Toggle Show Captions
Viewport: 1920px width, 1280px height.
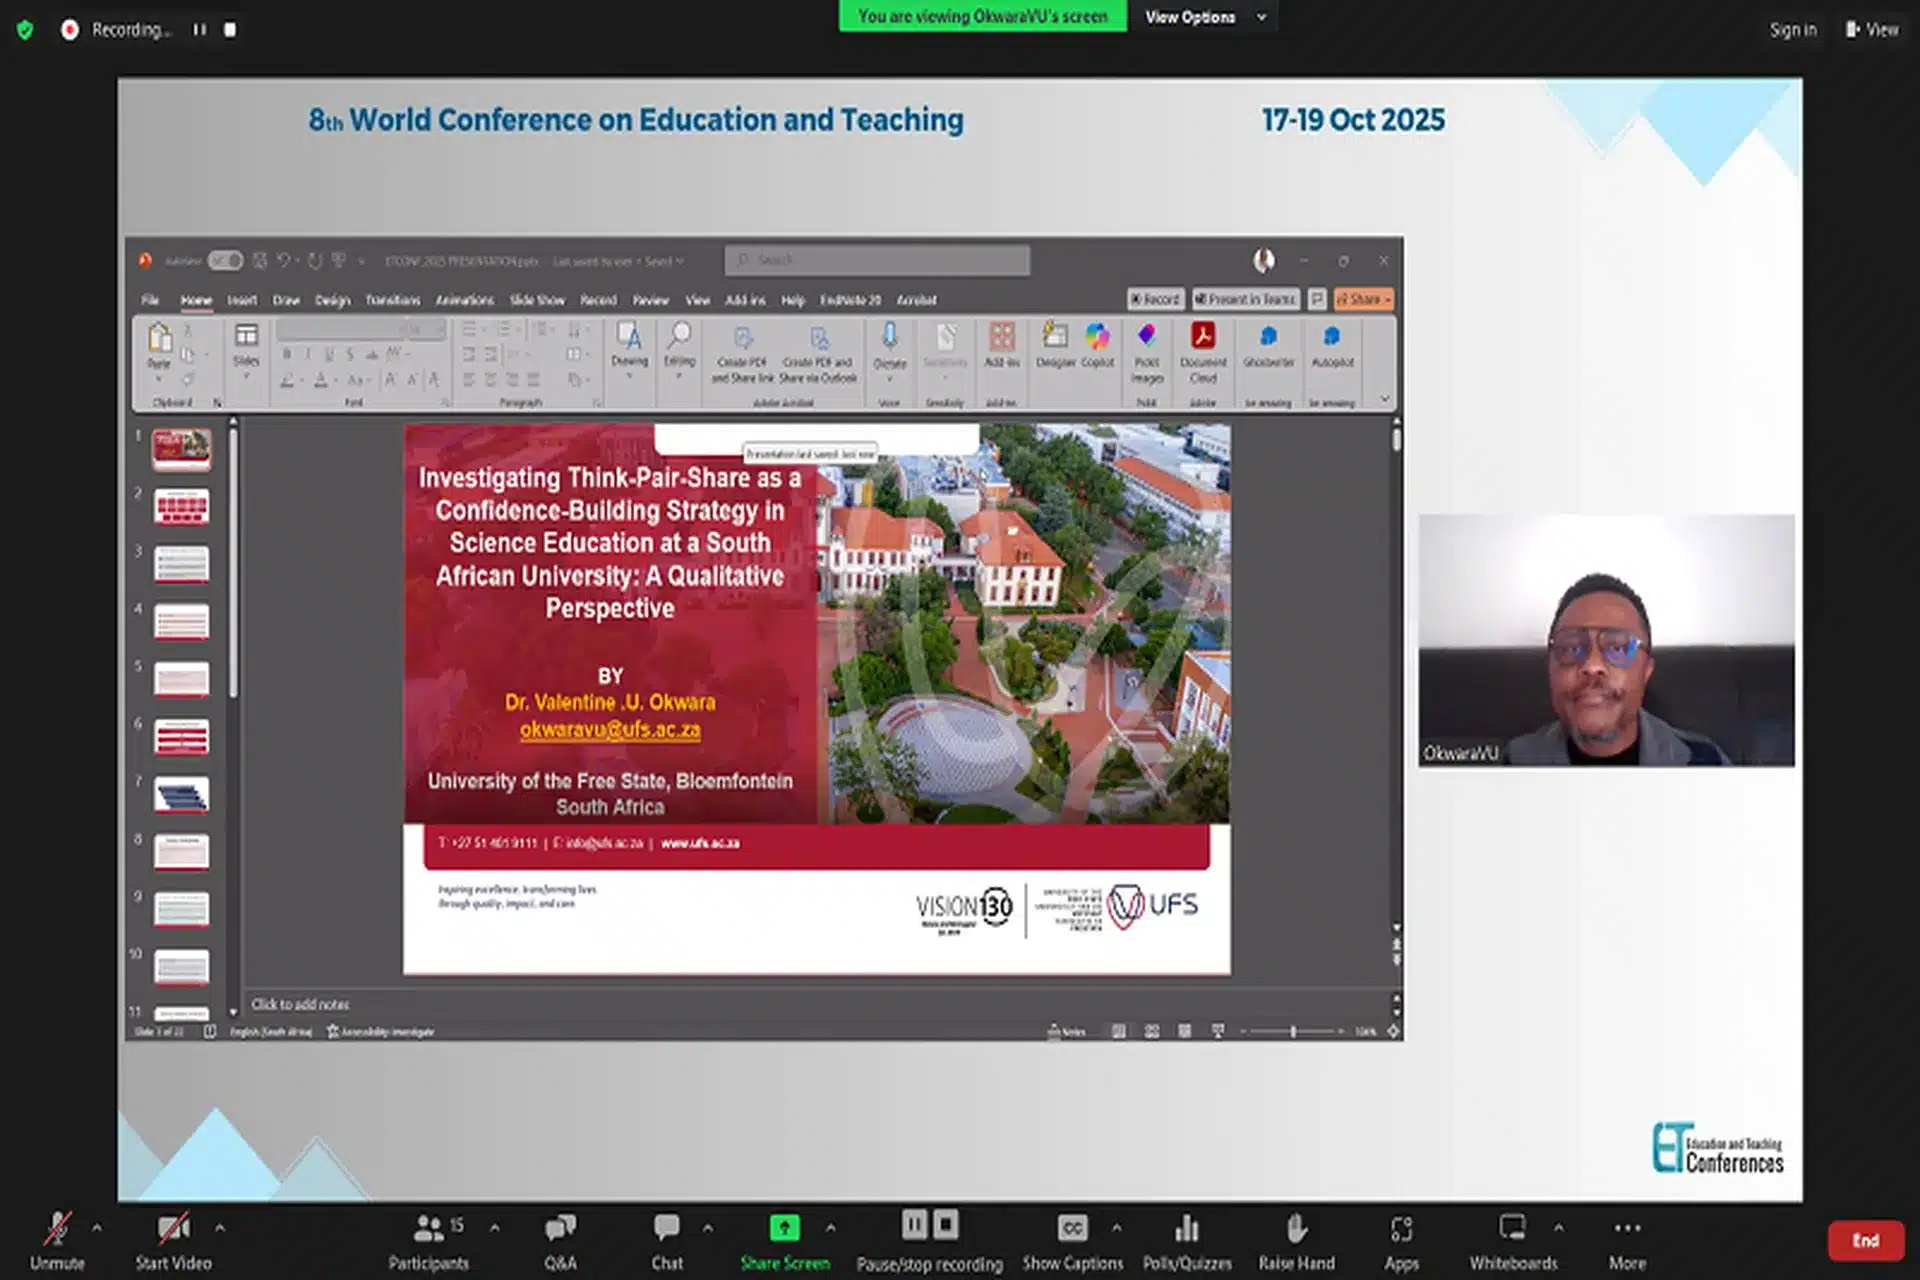[x=1072, y=1229]
